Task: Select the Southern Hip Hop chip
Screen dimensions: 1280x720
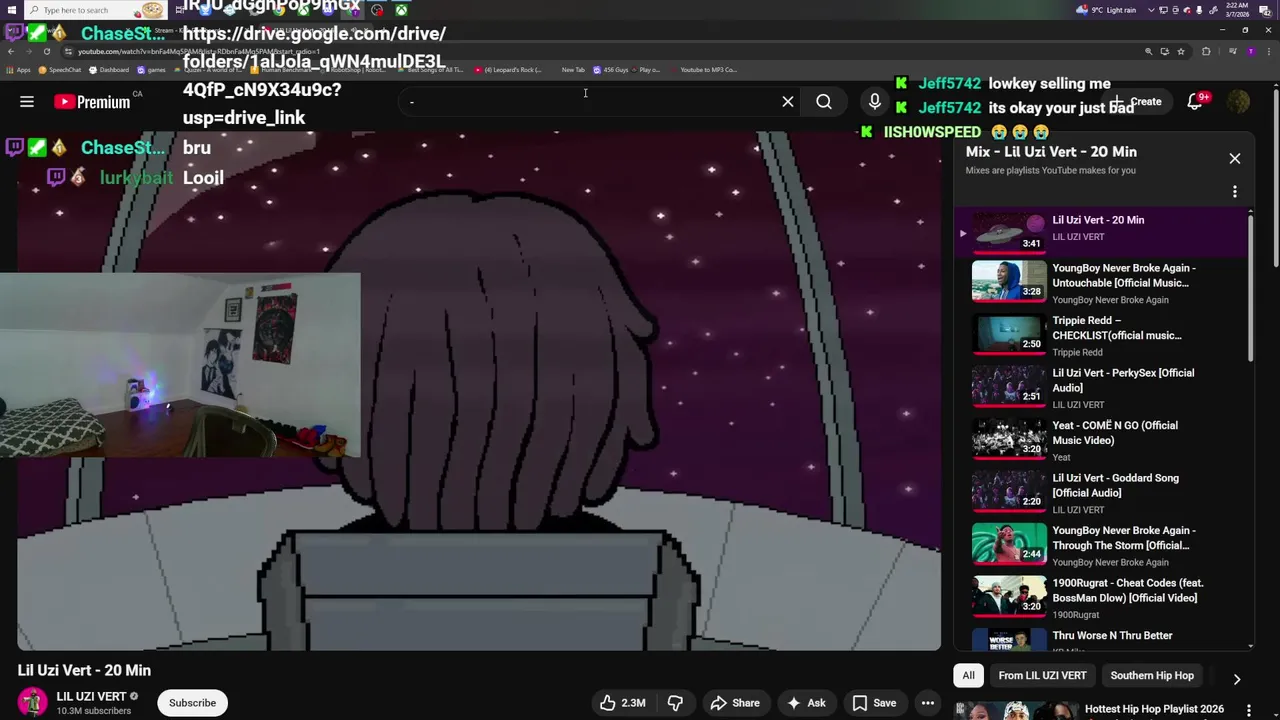Action: (1152, 675)
